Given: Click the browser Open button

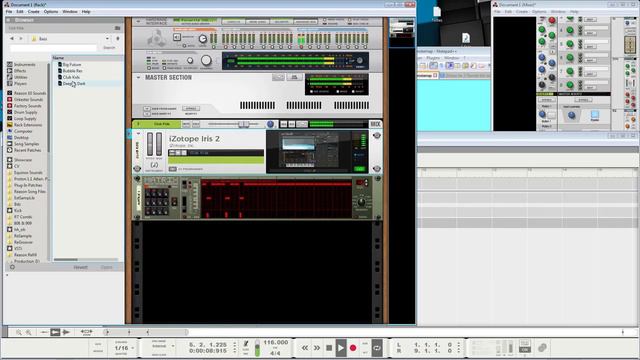Looking at the screenshot, I should coord(107,267).
